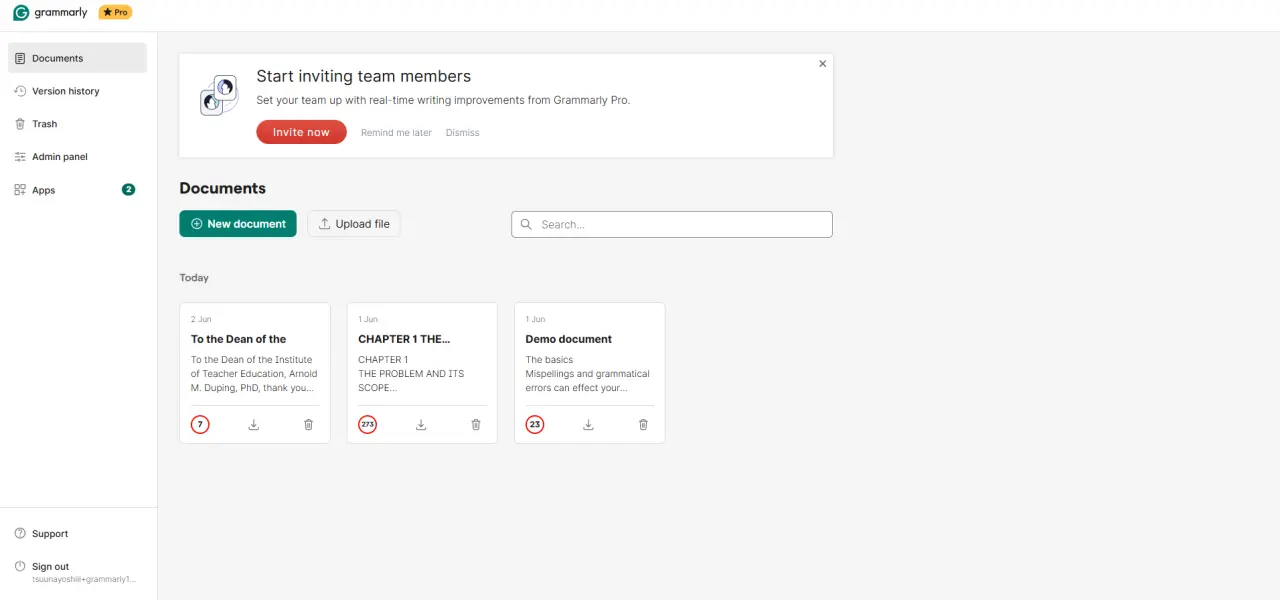This screenshot has height=600, width=1280.
Task: Click the 7 alerts score badge
Action: click(200, 425)
